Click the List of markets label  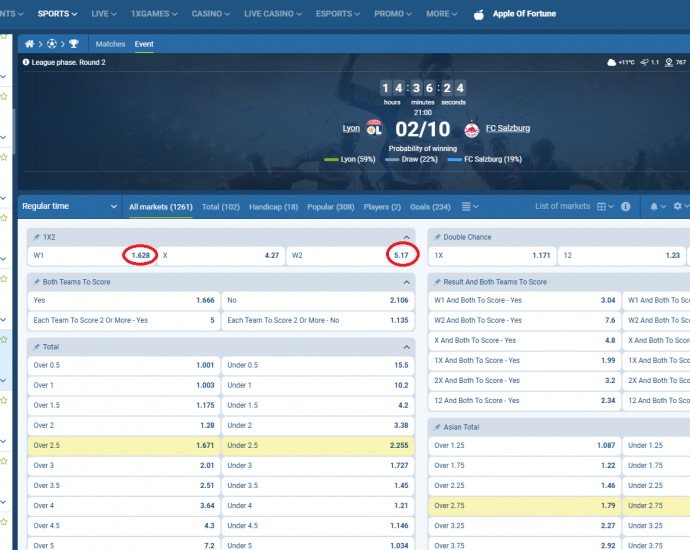point(562,206)
